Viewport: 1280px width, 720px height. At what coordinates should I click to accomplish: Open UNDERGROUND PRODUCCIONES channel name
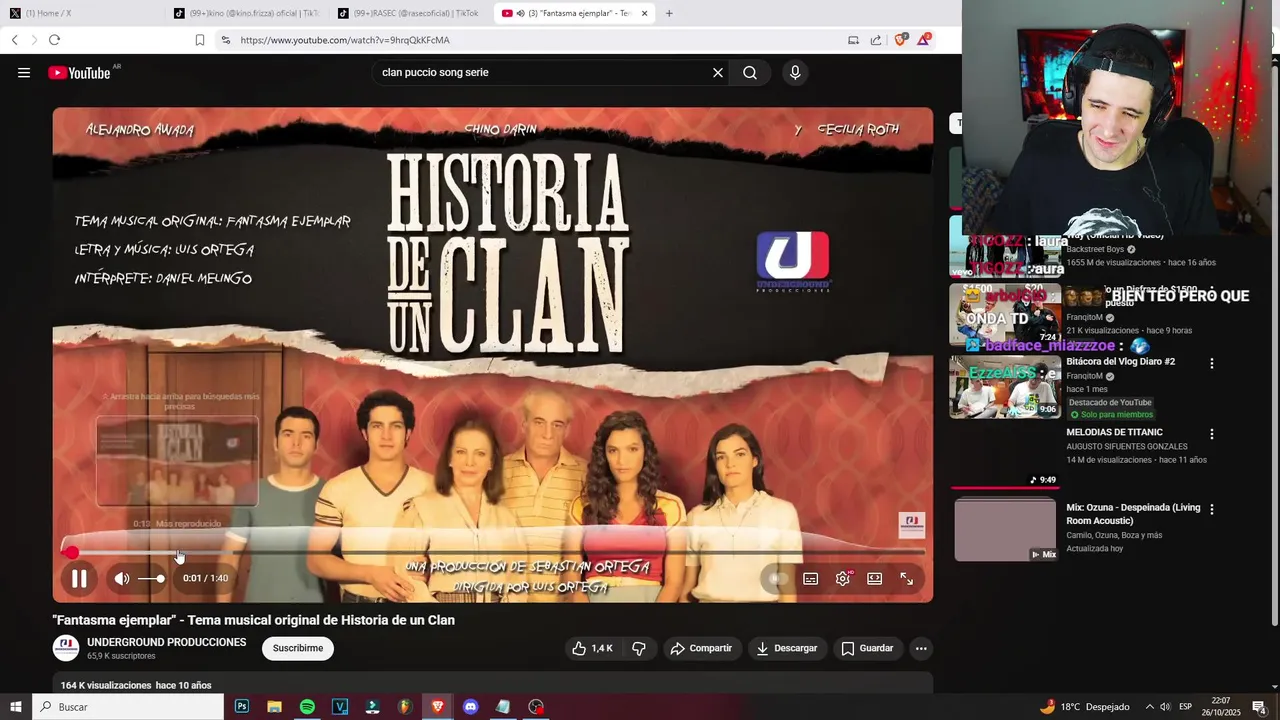(166, 642)
